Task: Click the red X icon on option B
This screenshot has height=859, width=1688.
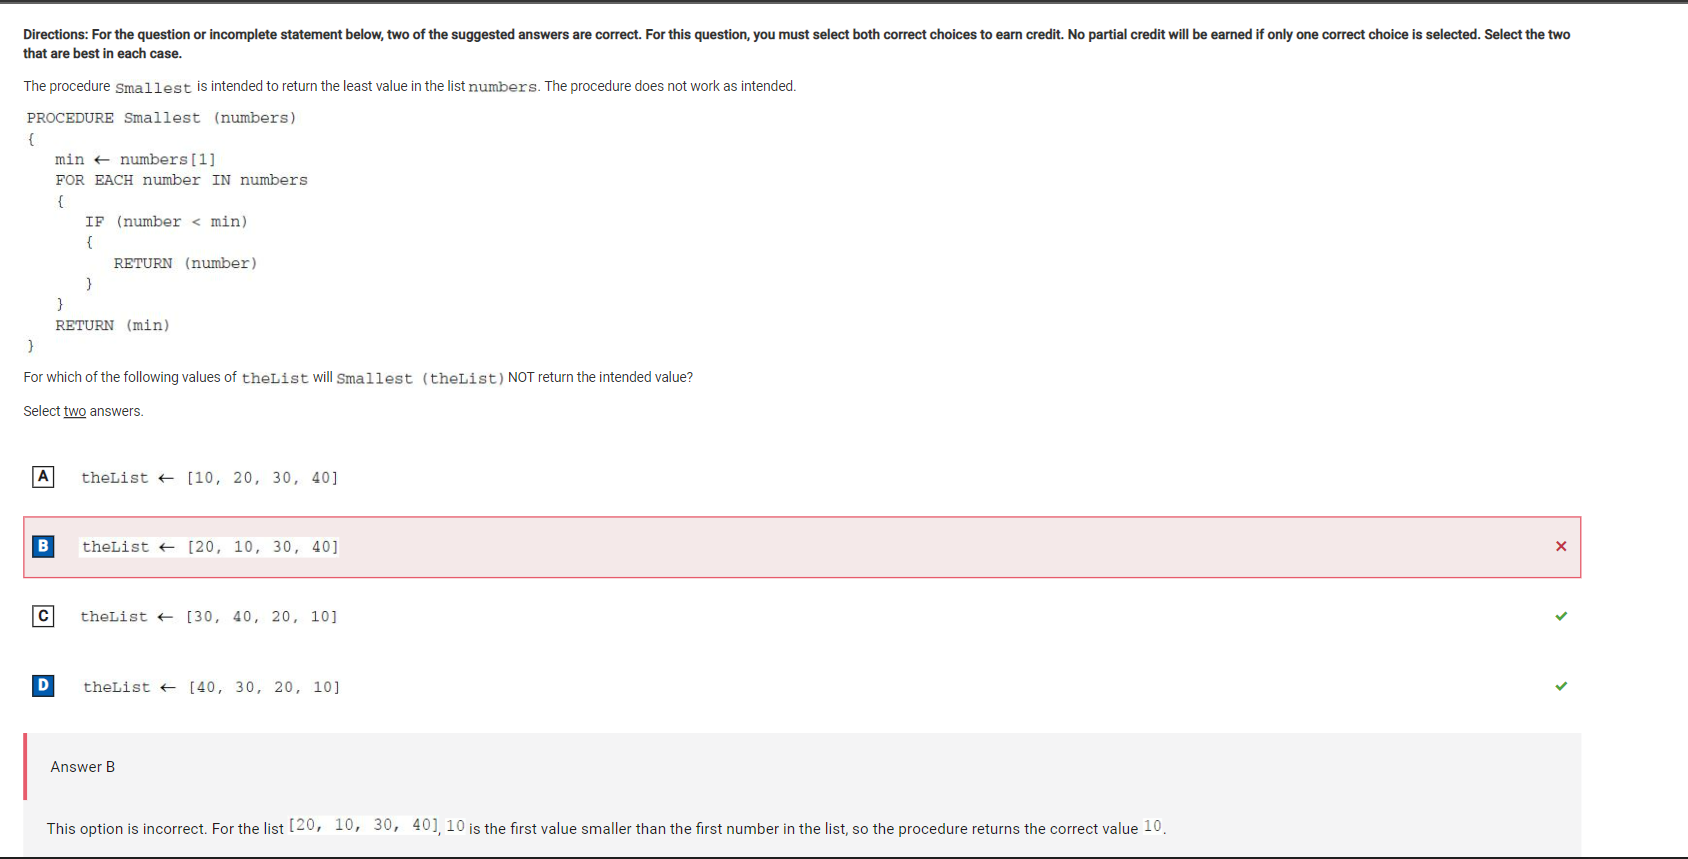Action: coord(1561,546)
